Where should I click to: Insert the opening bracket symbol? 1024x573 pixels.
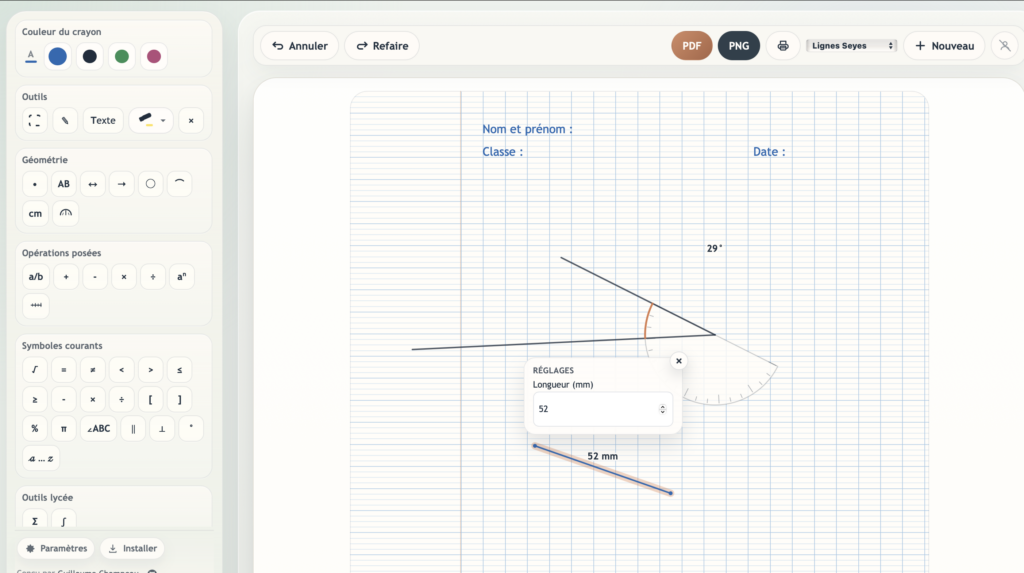150,399
